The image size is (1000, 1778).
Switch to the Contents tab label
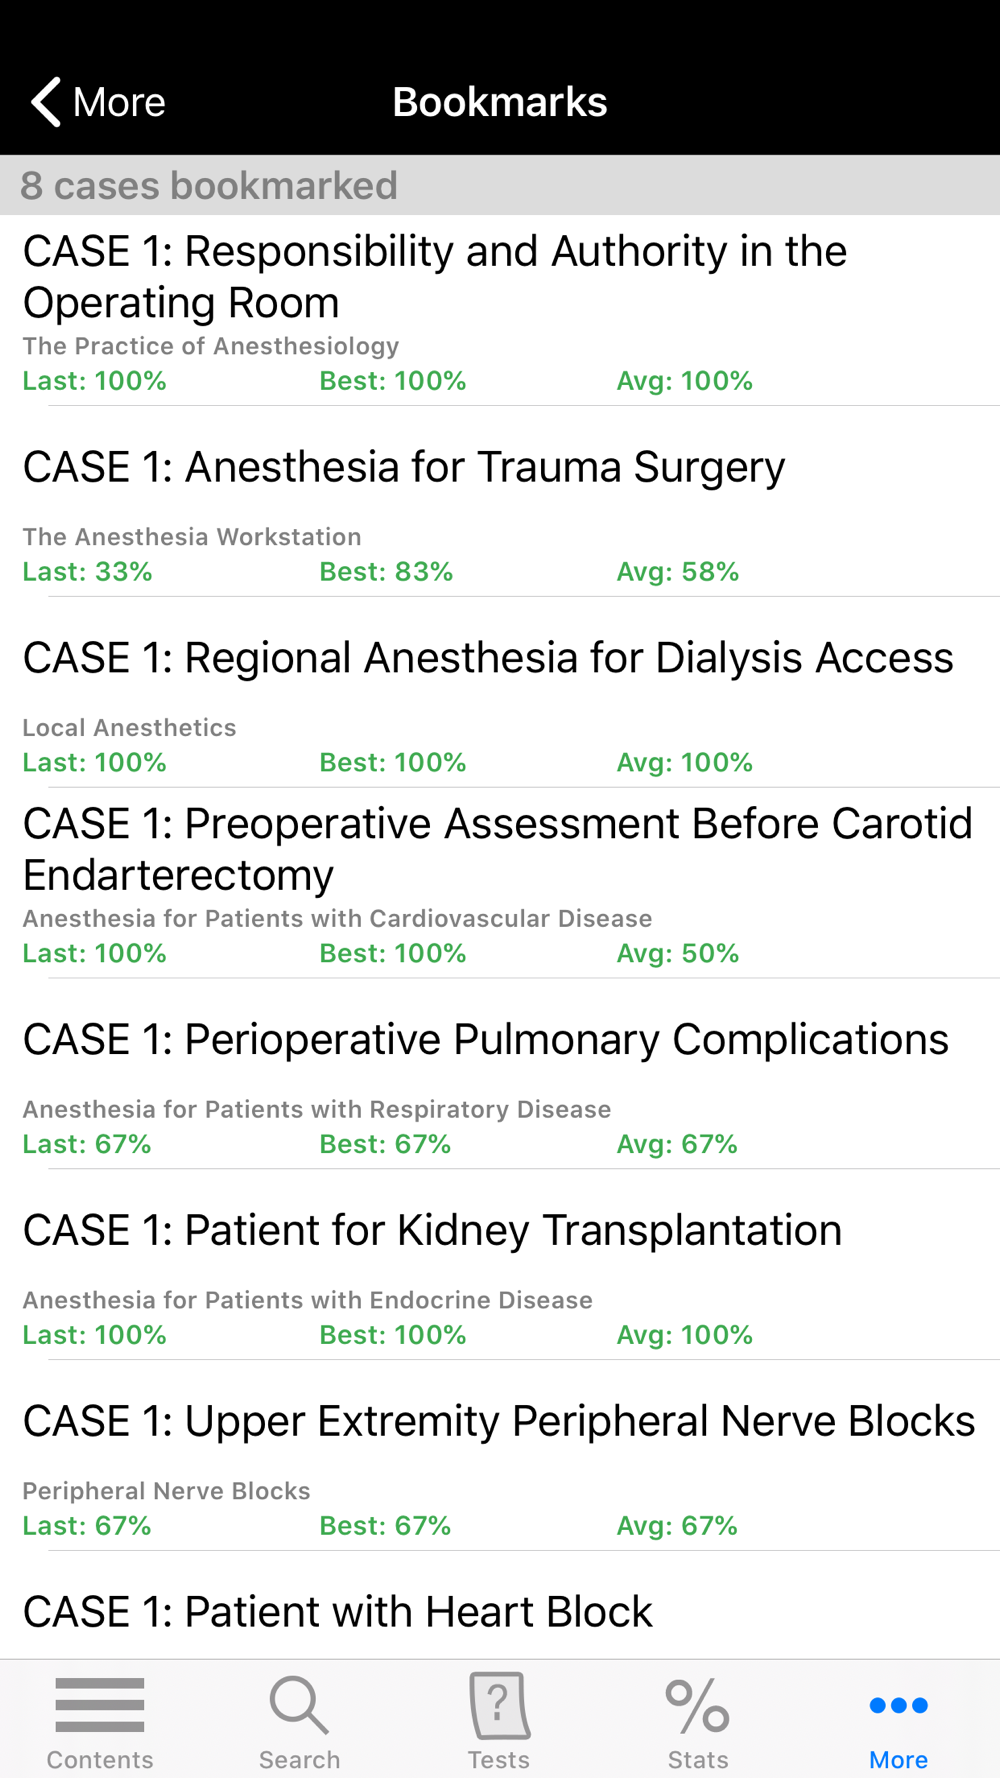click(100, 1760)
